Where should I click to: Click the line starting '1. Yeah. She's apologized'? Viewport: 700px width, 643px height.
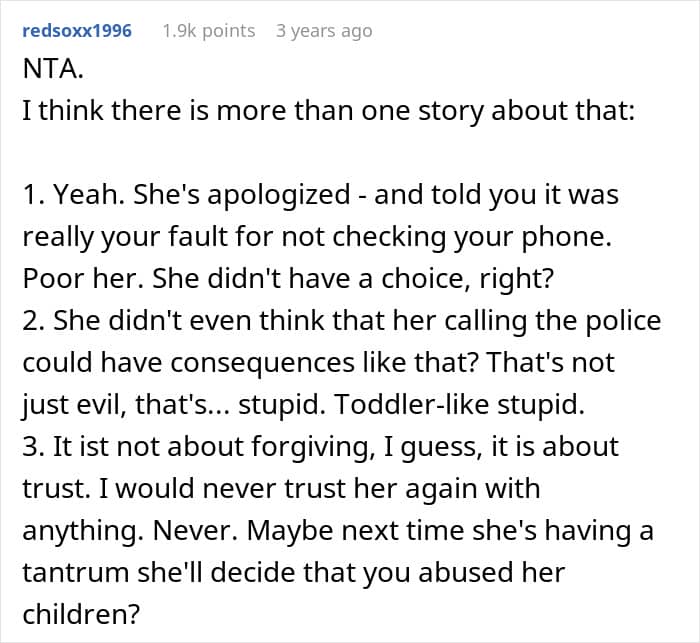point(321,195)
